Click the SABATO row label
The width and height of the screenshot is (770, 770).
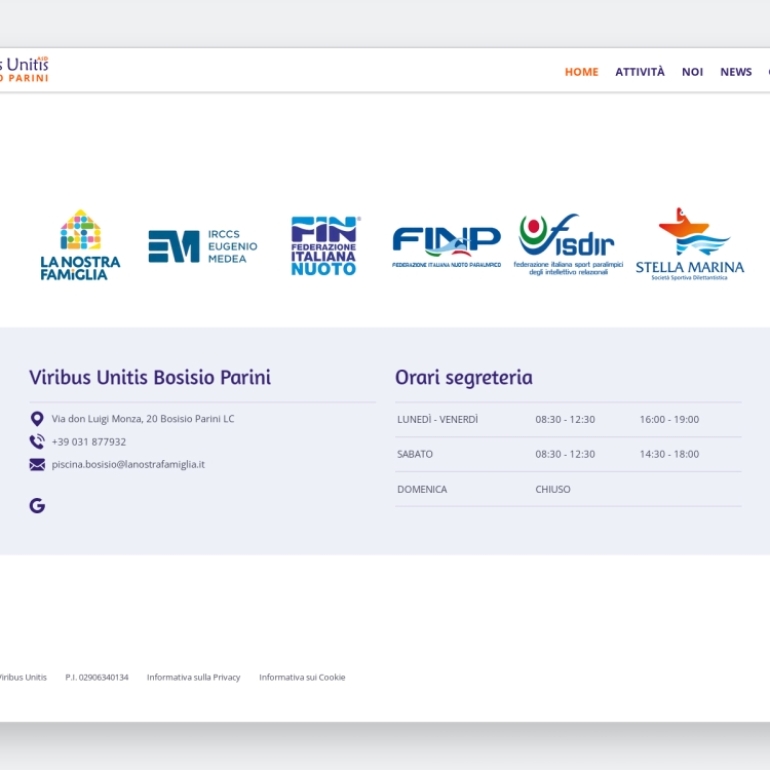415,454
